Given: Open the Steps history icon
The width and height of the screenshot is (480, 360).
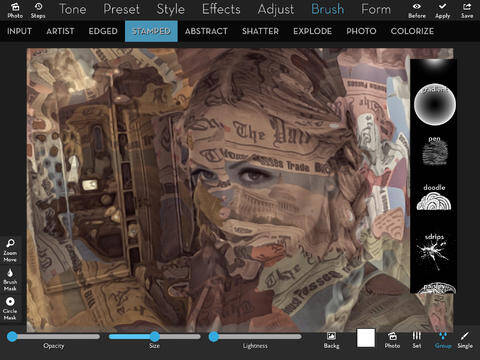Looking at the screenshot, I should pyautogui.click(x=38, y=10).
